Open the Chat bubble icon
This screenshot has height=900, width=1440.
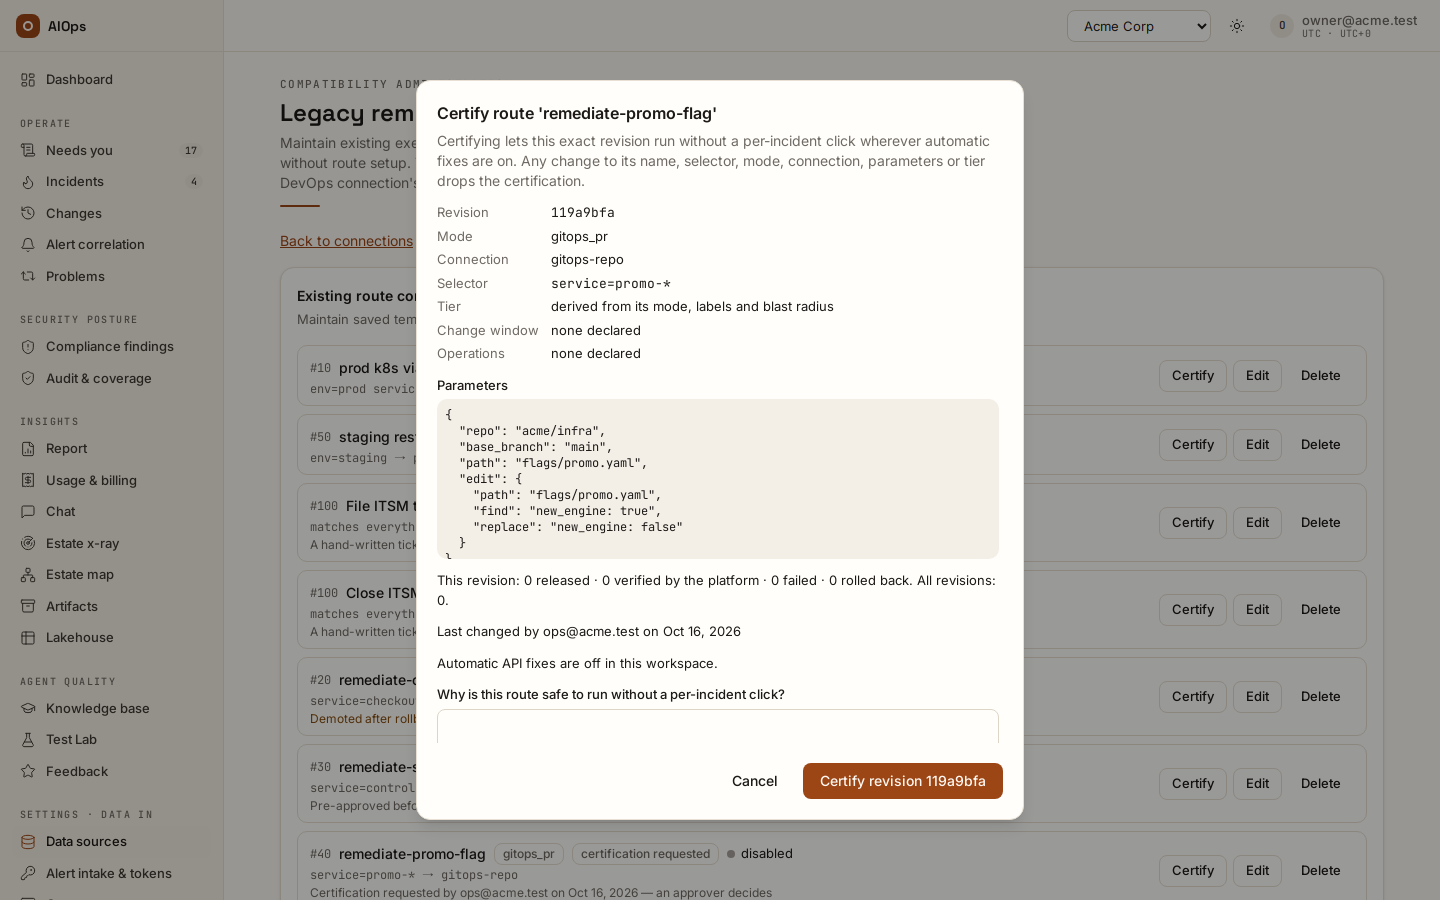pos(28,511)
